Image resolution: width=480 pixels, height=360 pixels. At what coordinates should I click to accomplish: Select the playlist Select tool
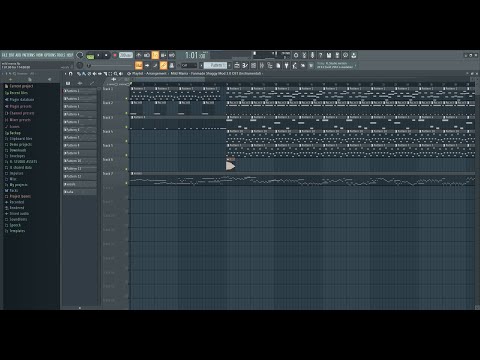[x=110, y=74]
